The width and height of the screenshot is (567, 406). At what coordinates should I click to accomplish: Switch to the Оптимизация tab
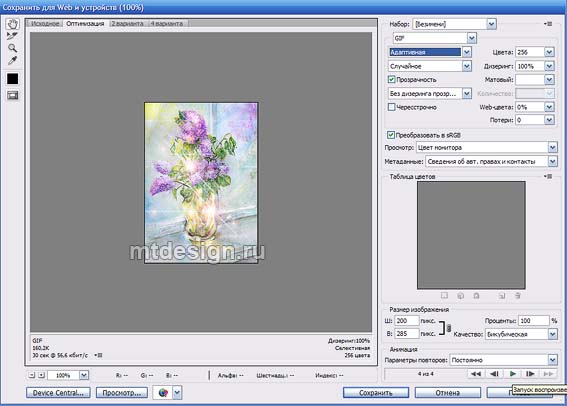pyautogui.click(x=85, y=23)
